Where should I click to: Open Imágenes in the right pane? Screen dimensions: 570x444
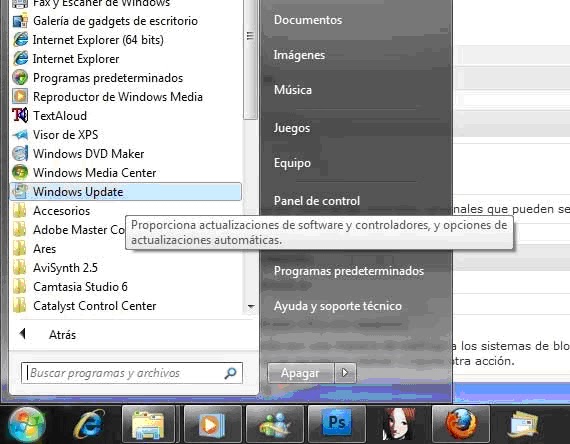pos(299,55)
